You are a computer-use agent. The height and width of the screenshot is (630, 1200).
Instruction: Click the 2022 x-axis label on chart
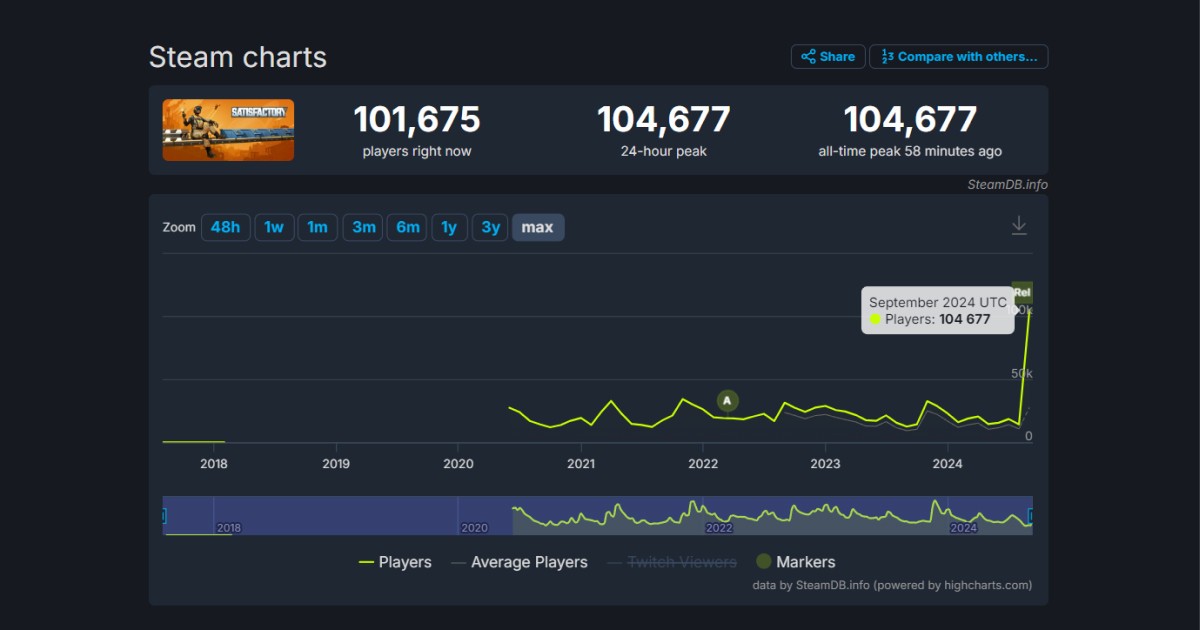coord(703,463)
